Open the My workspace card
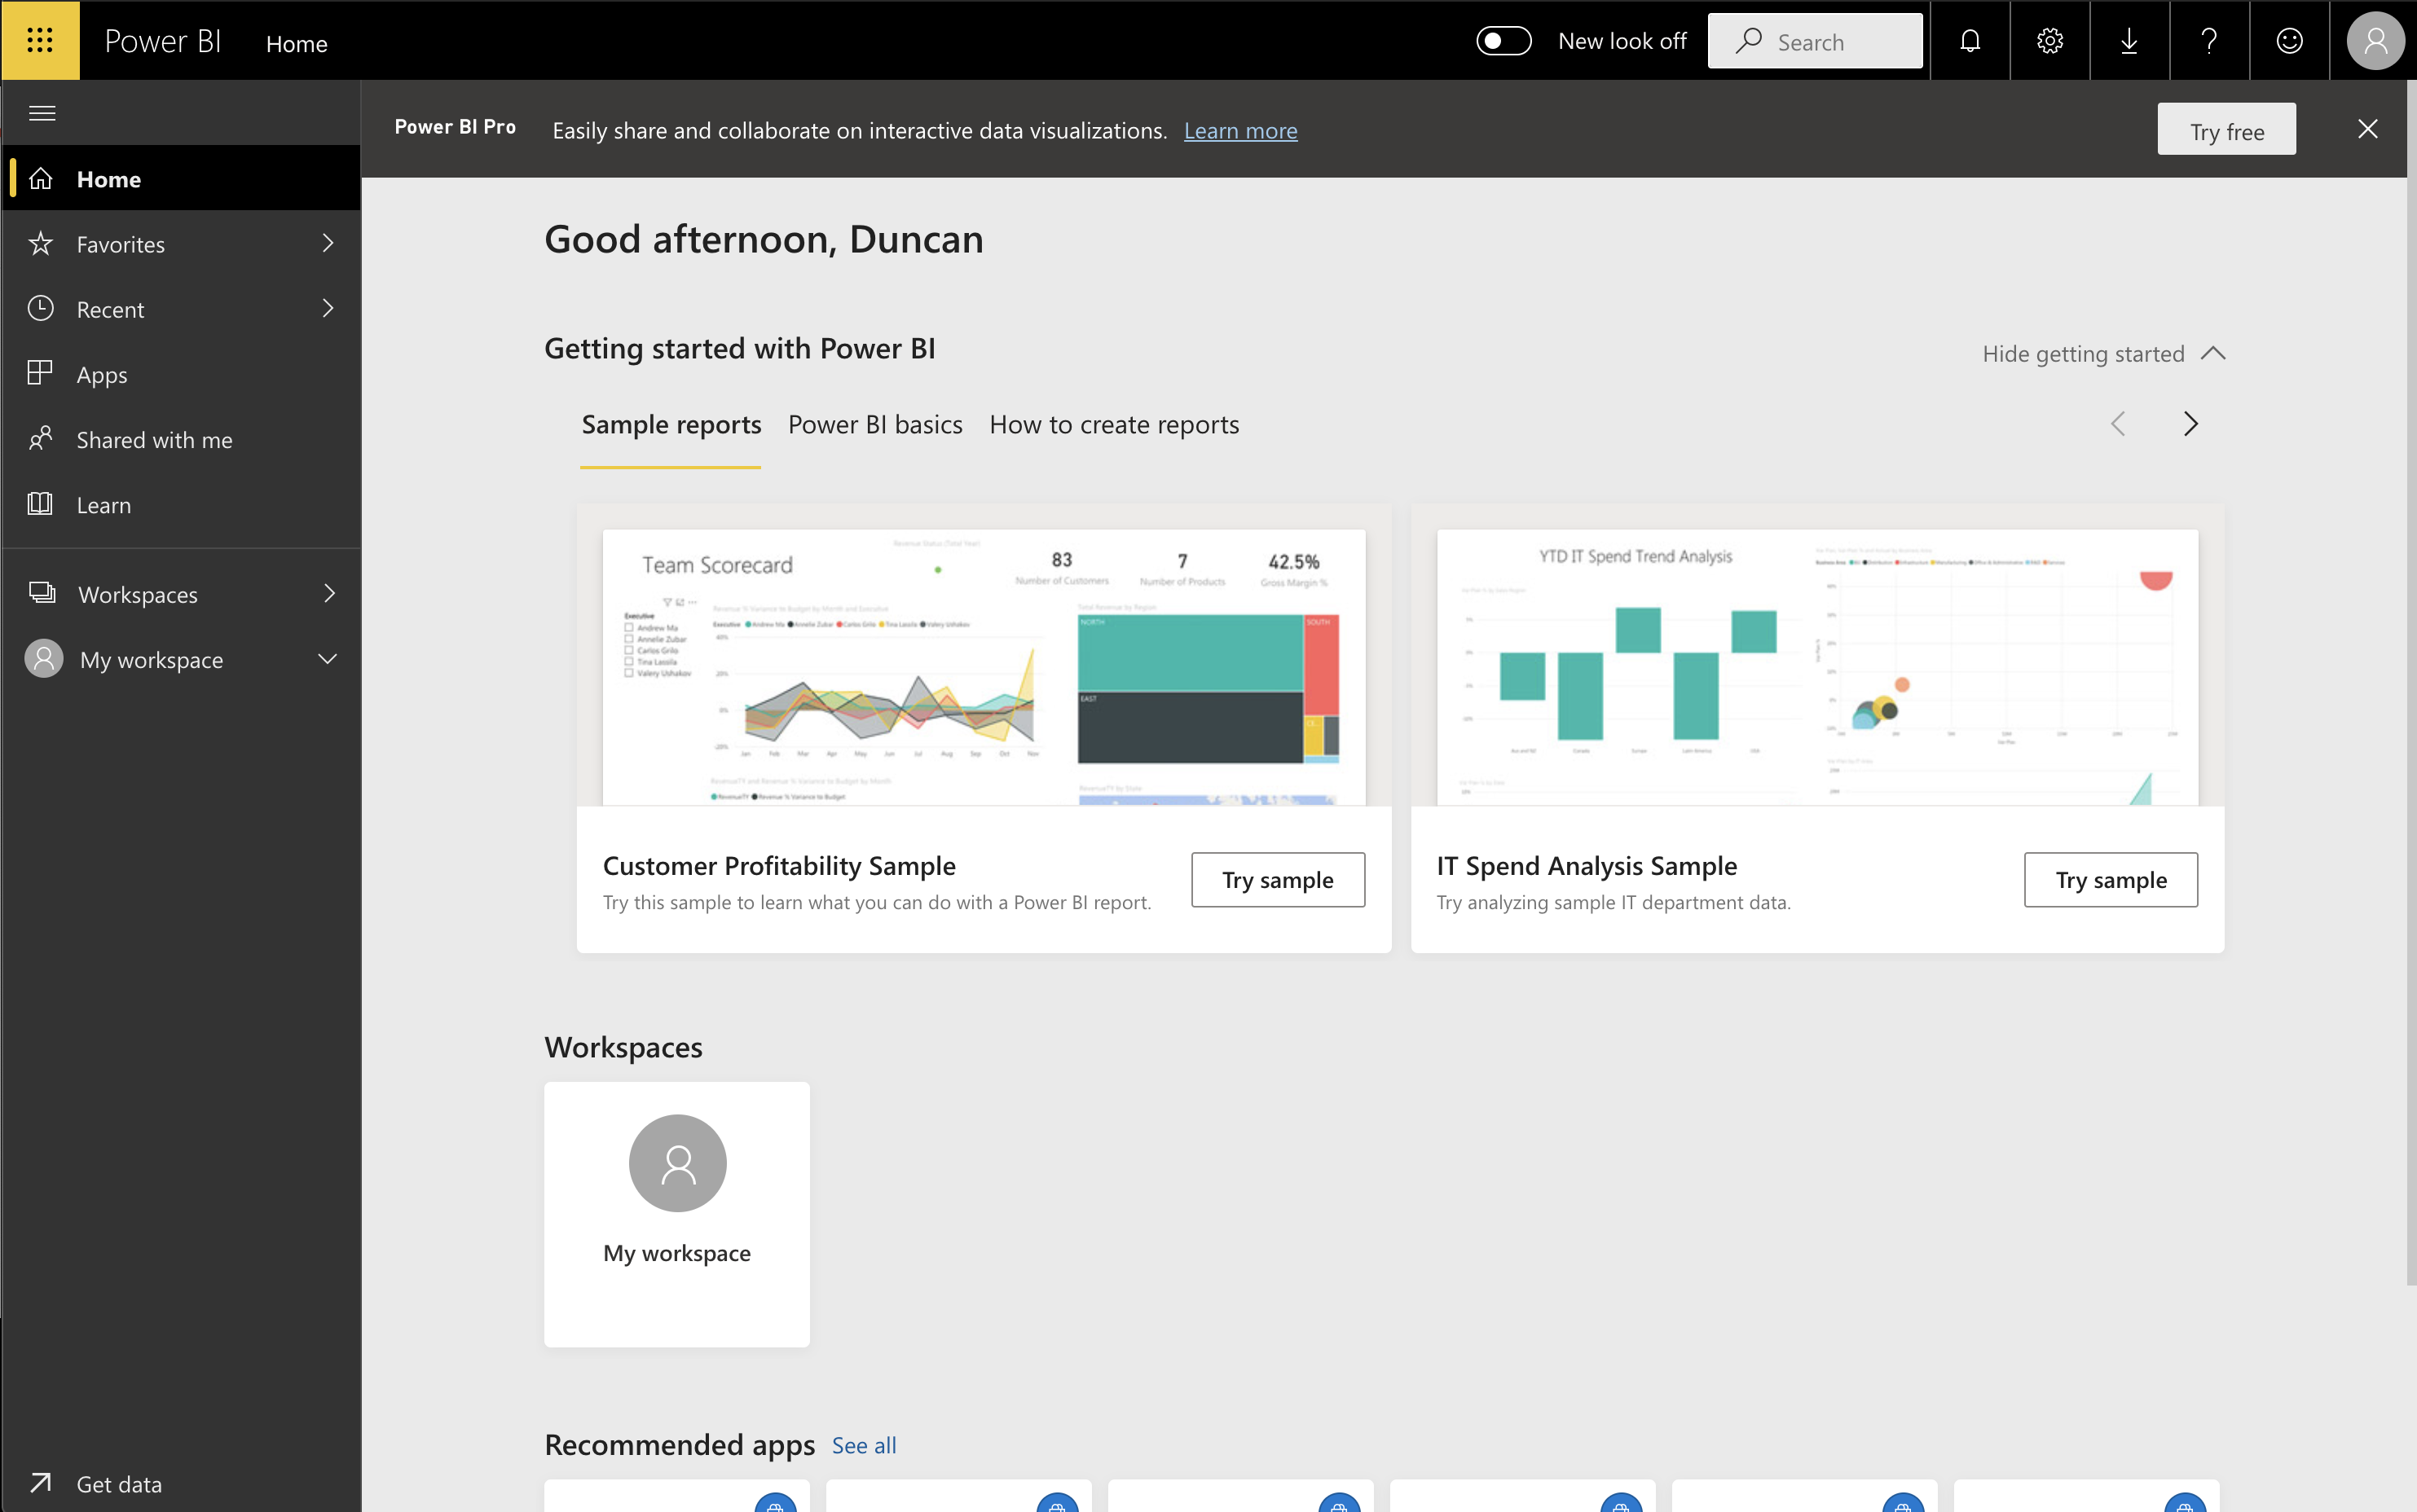 point(677,1213)
